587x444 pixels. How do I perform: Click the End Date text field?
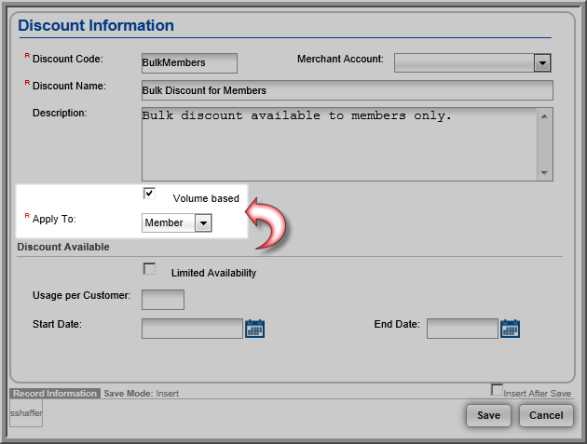pyautogui.click(x=462, y=329)
